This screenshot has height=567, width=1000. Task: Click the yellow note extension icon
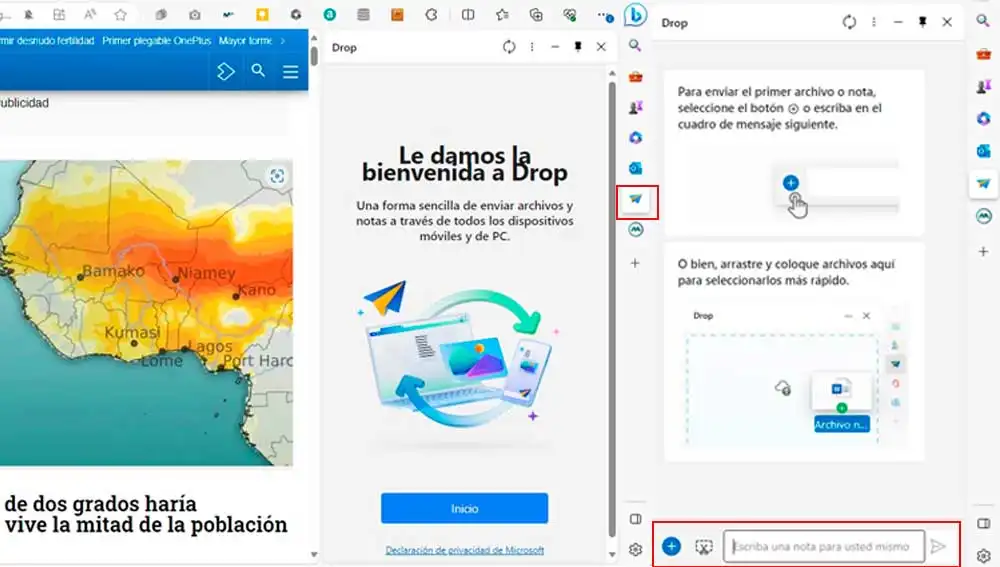click(262, 15)
